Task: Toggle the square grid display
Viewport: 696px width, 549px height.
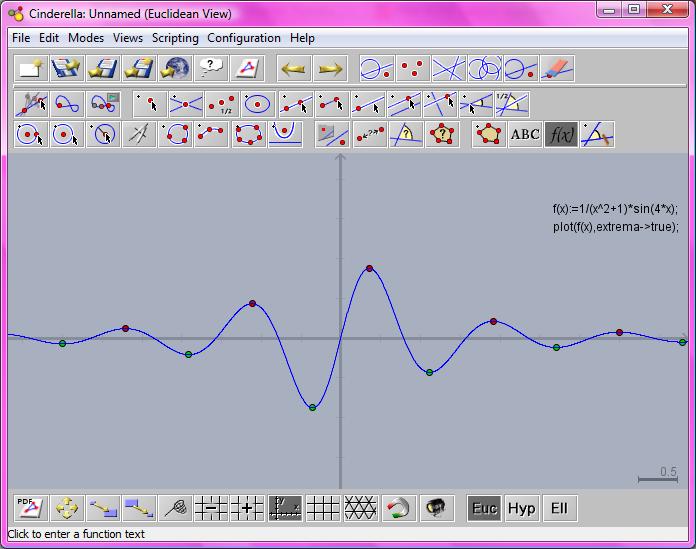Action: coord(322,508)
